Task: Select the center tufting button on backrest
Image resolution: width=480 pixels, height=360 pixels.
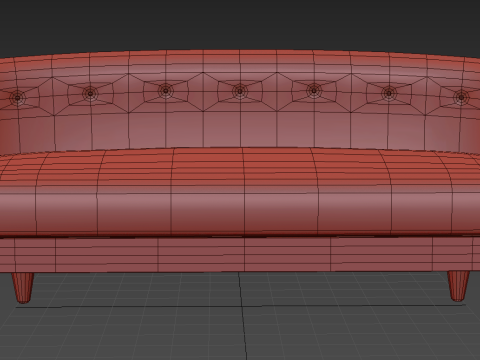Action: 240,91
